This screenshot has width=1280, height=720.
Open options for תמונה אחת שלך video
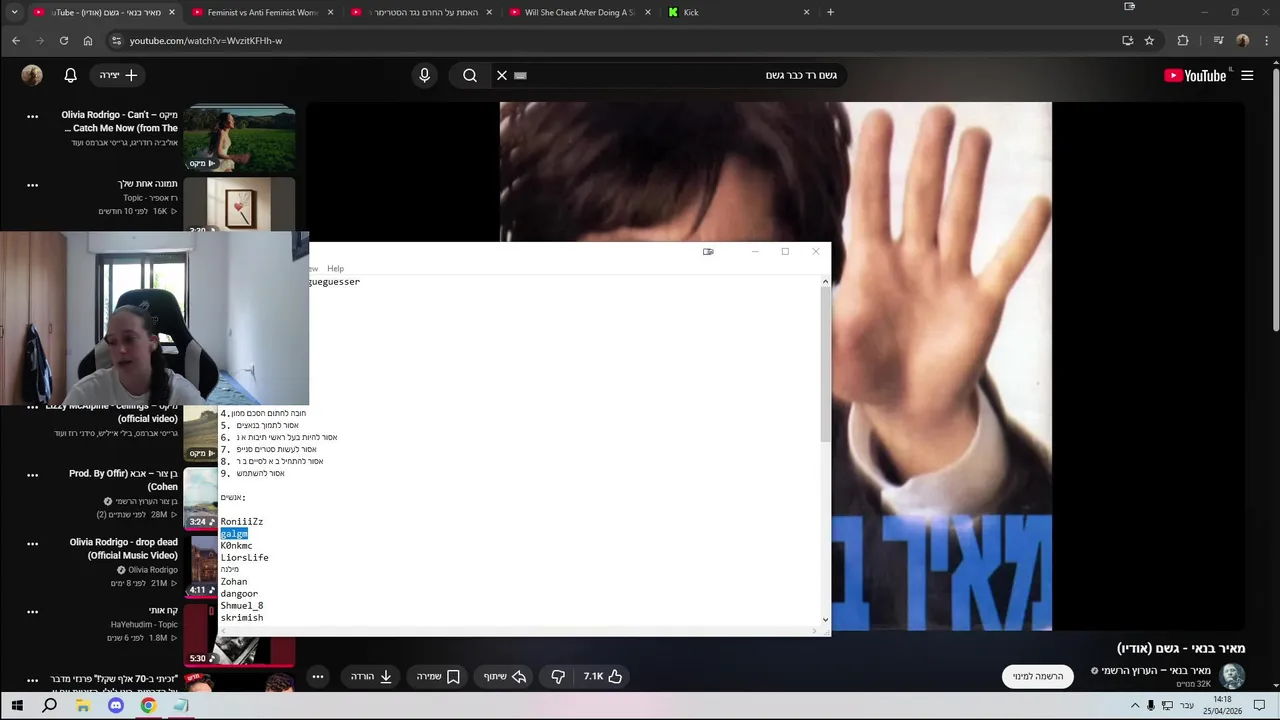tap(32, 185)
